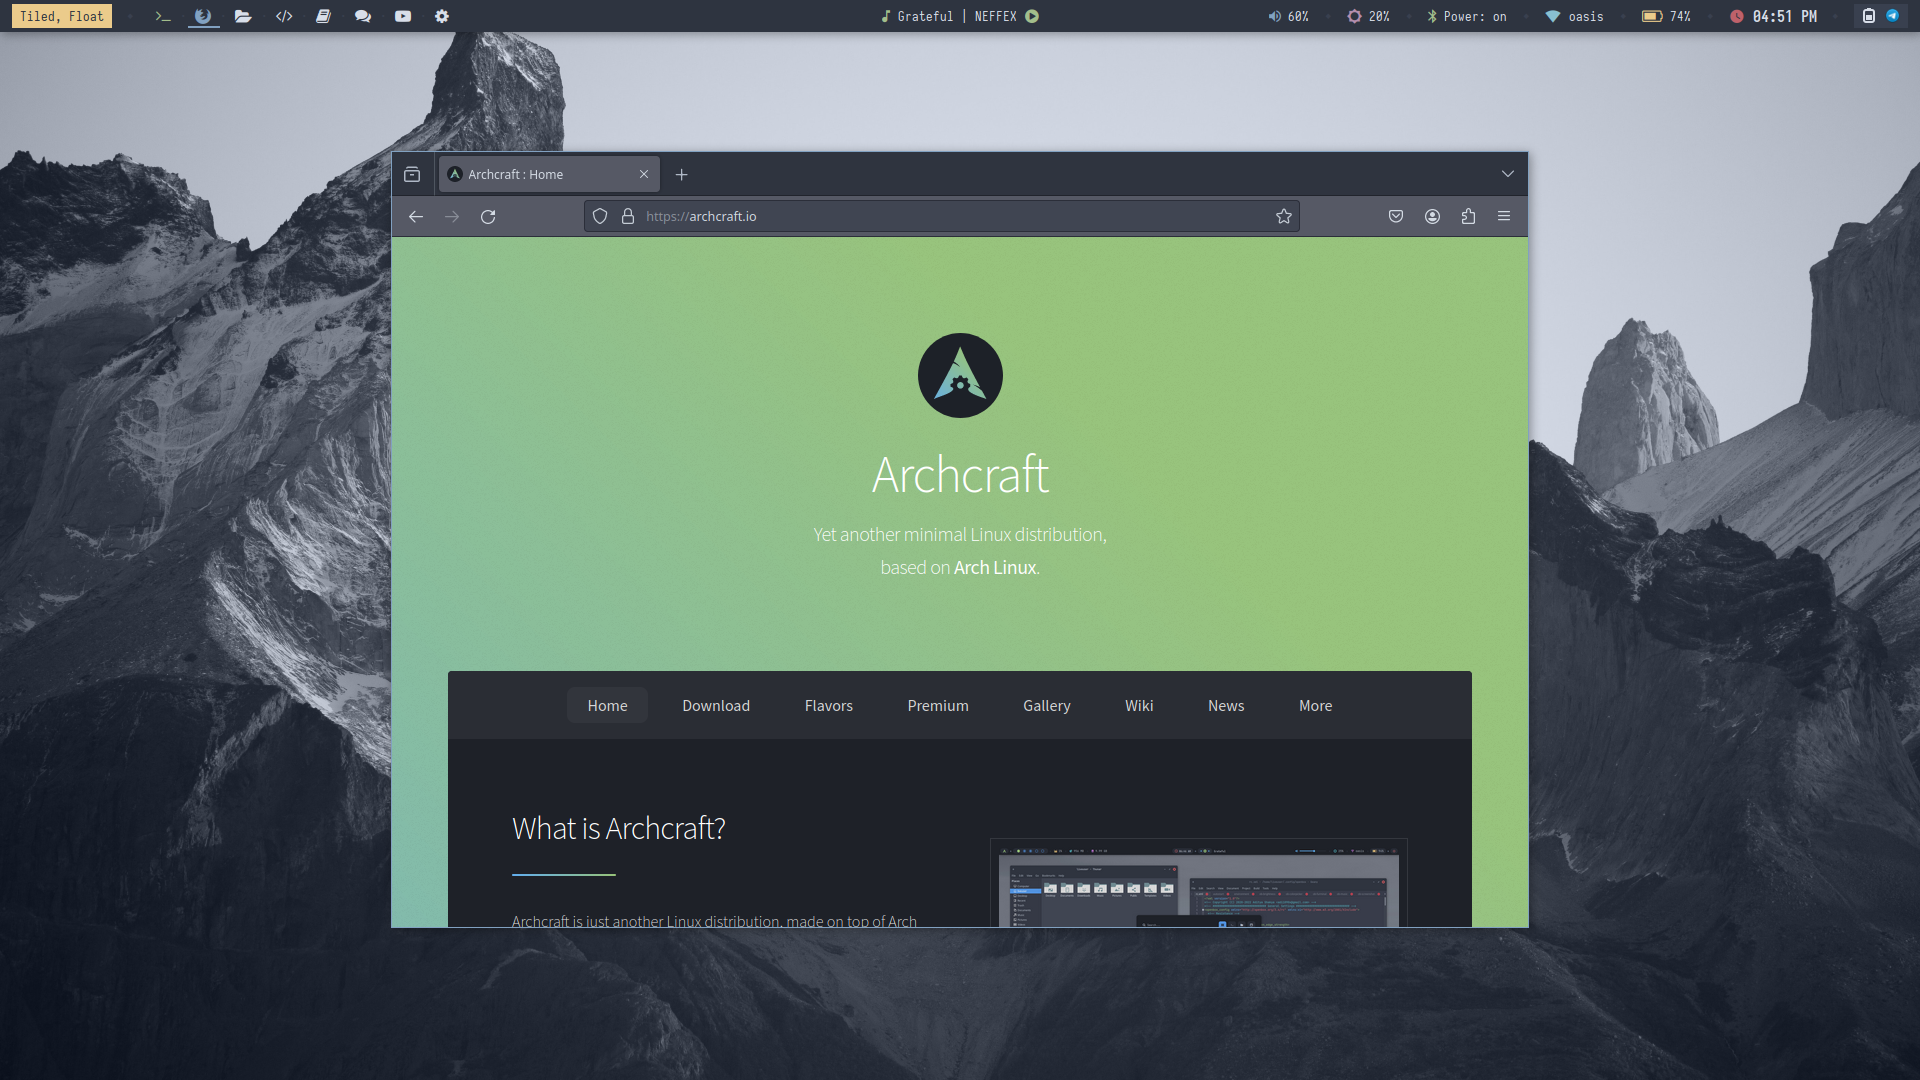Open the Download page in site navigation
Viewport: 1920px width, 1080px height.
[x=716, y=705]
